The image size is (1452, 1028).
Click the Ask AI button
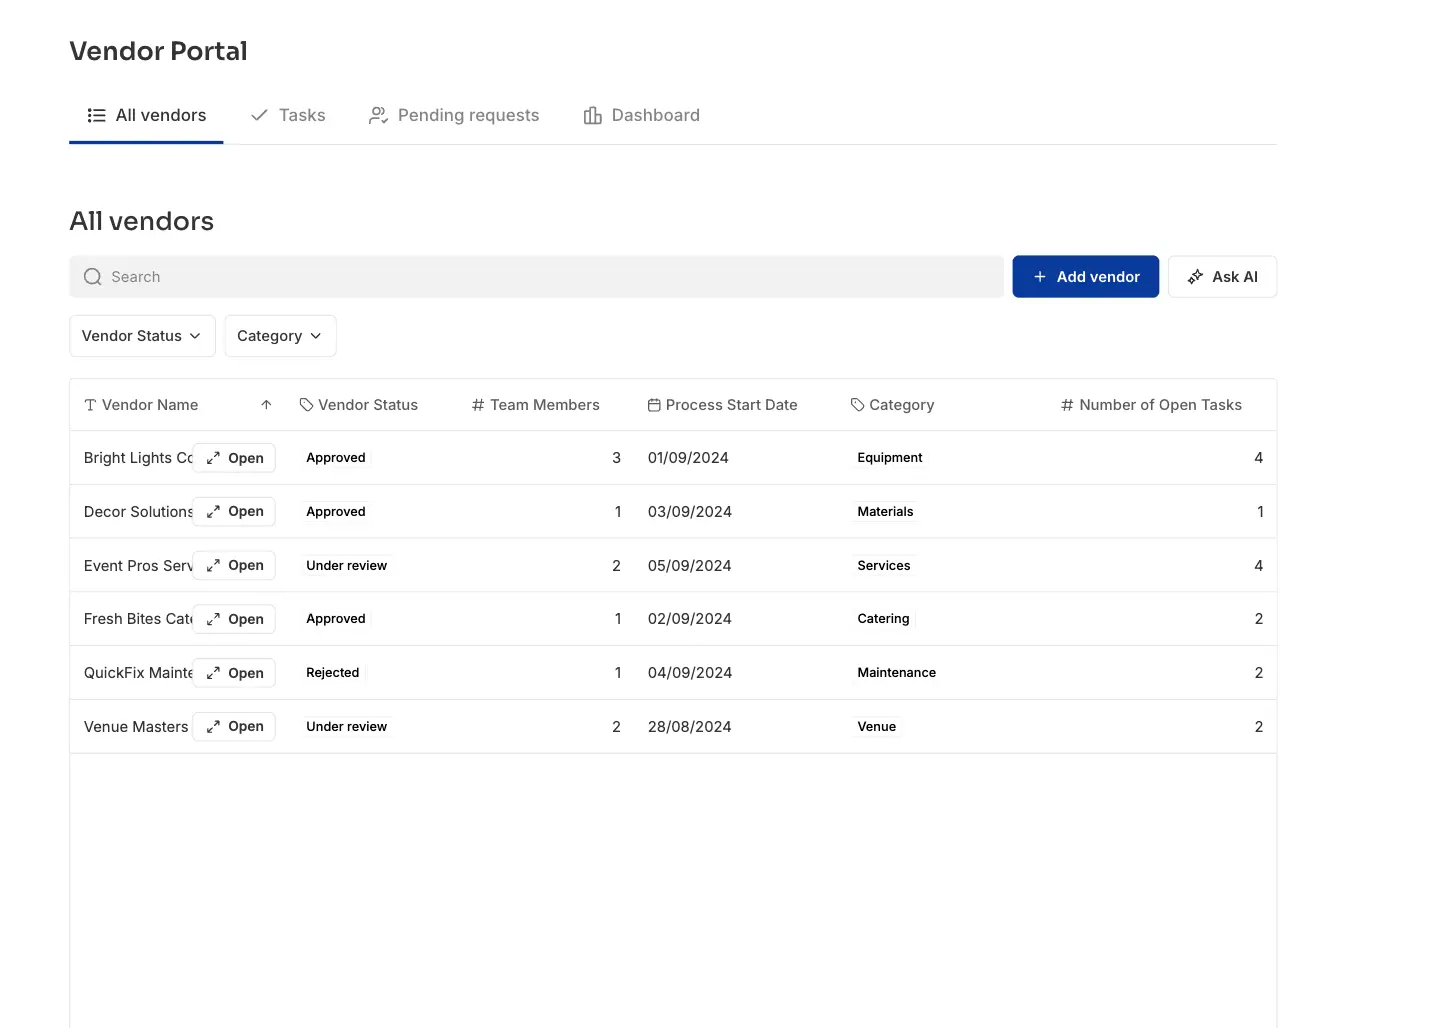(1222, 276)
